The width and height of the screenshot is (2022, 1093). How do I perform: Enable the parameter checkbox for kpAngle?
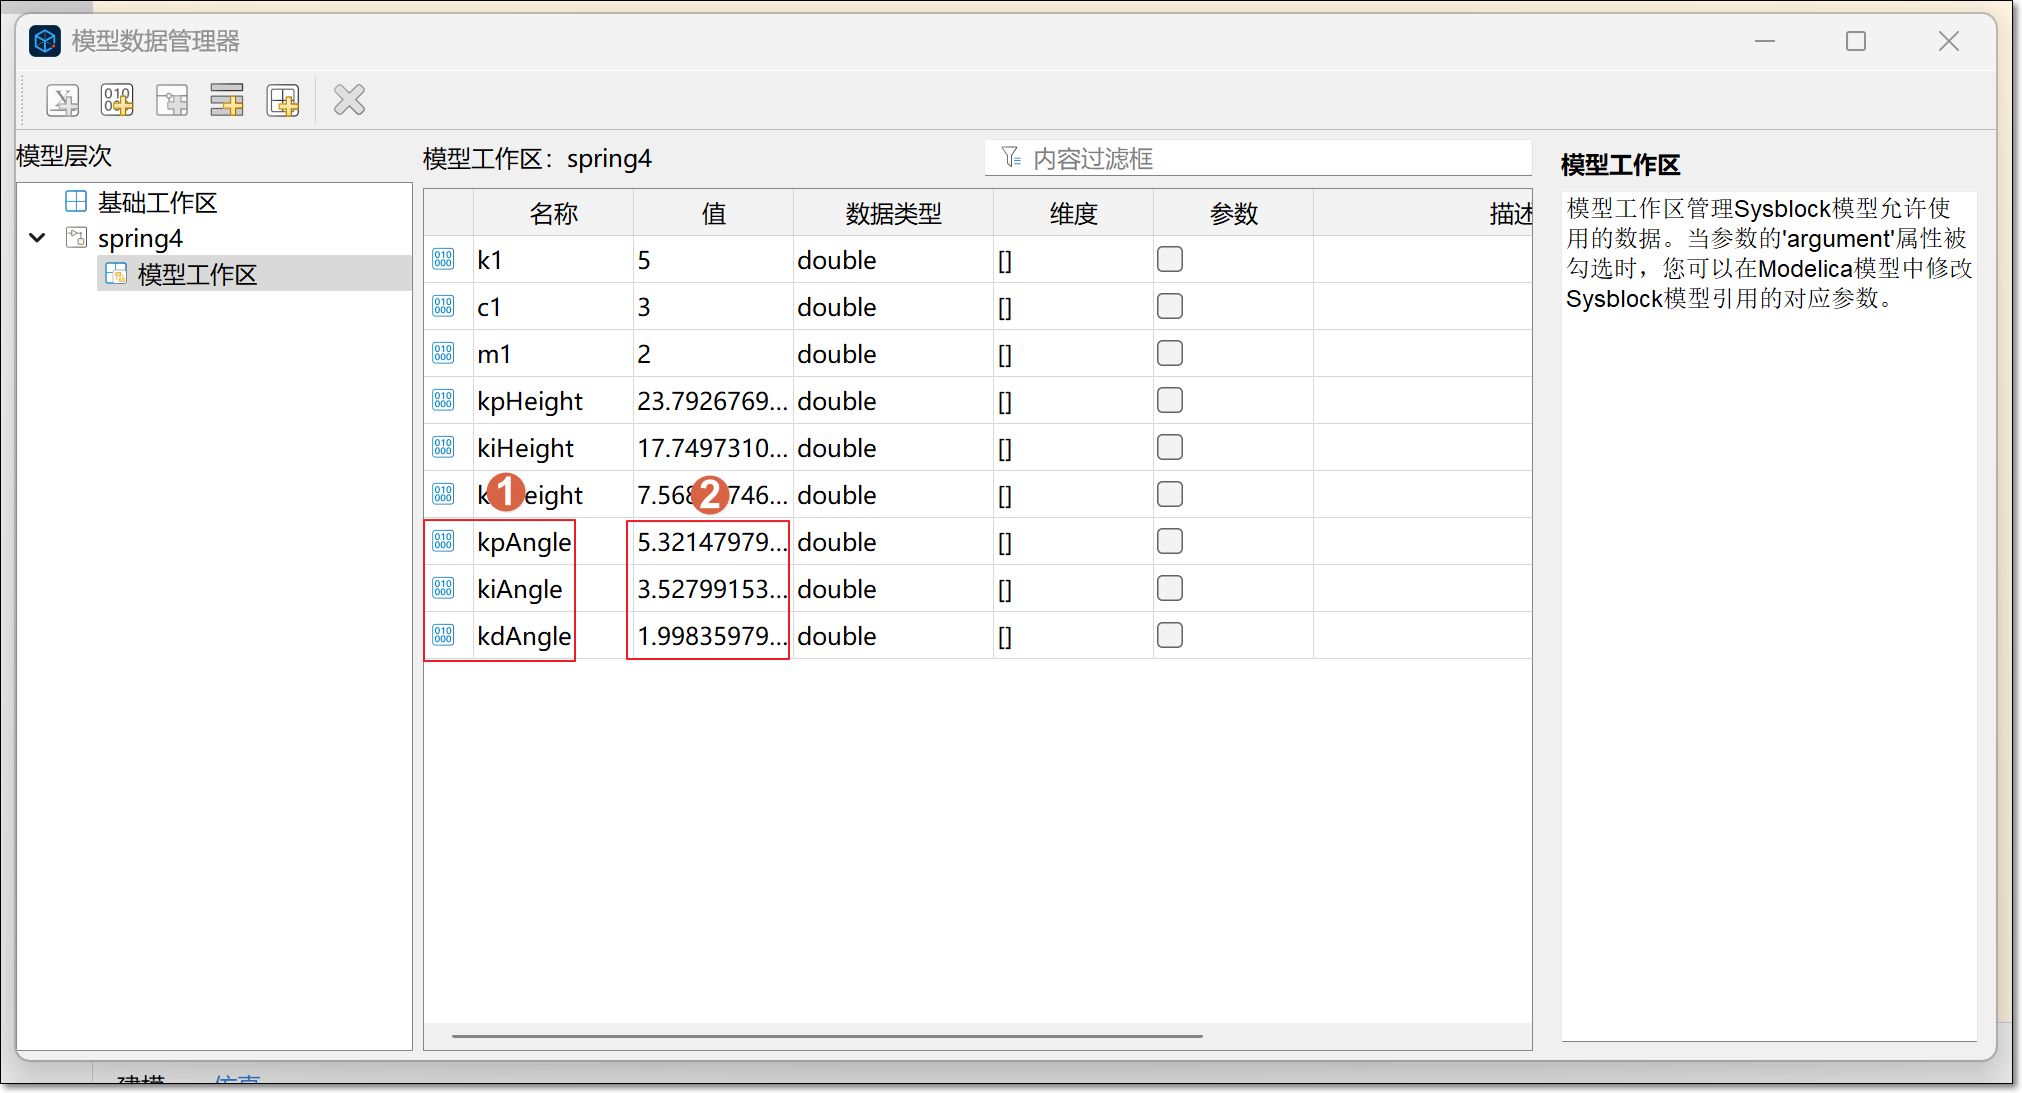[x=1170, y=542]
